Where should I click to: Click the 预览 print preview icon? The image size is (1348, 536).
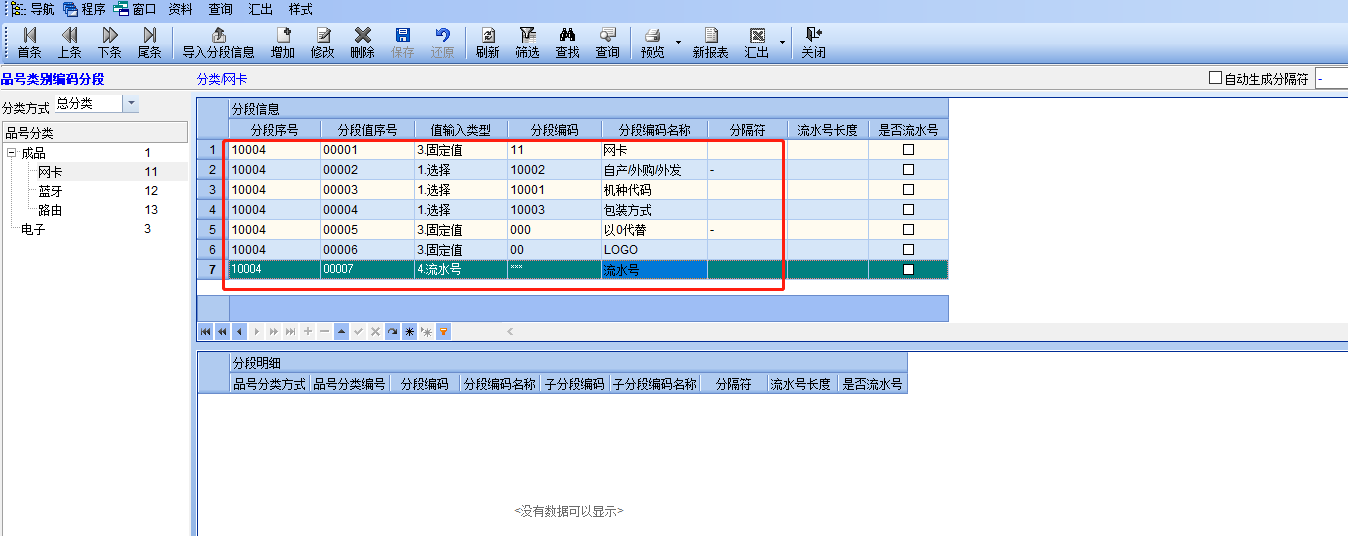tap(652, 43)
